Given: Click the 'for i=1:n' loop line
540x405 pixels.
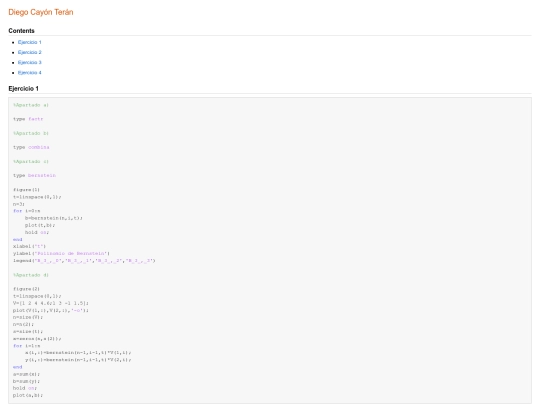Looking at the screenshot, I should coord(27,346).
